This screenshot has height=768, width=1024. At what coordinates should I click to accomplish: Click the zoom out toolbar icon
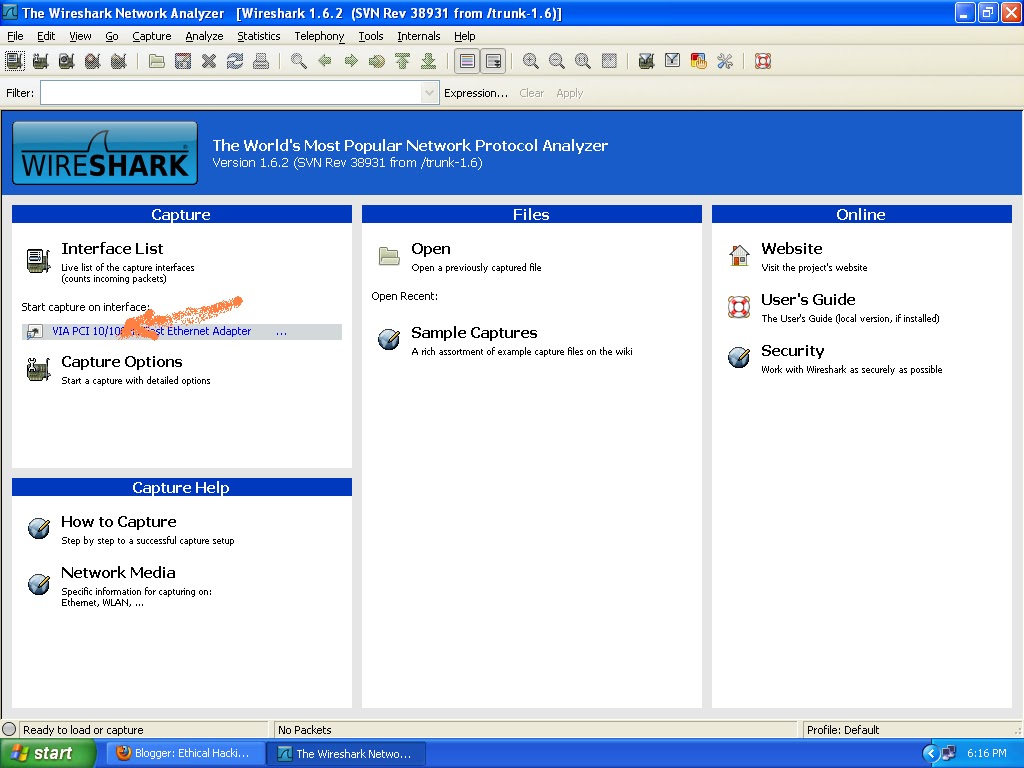(557, 61)
